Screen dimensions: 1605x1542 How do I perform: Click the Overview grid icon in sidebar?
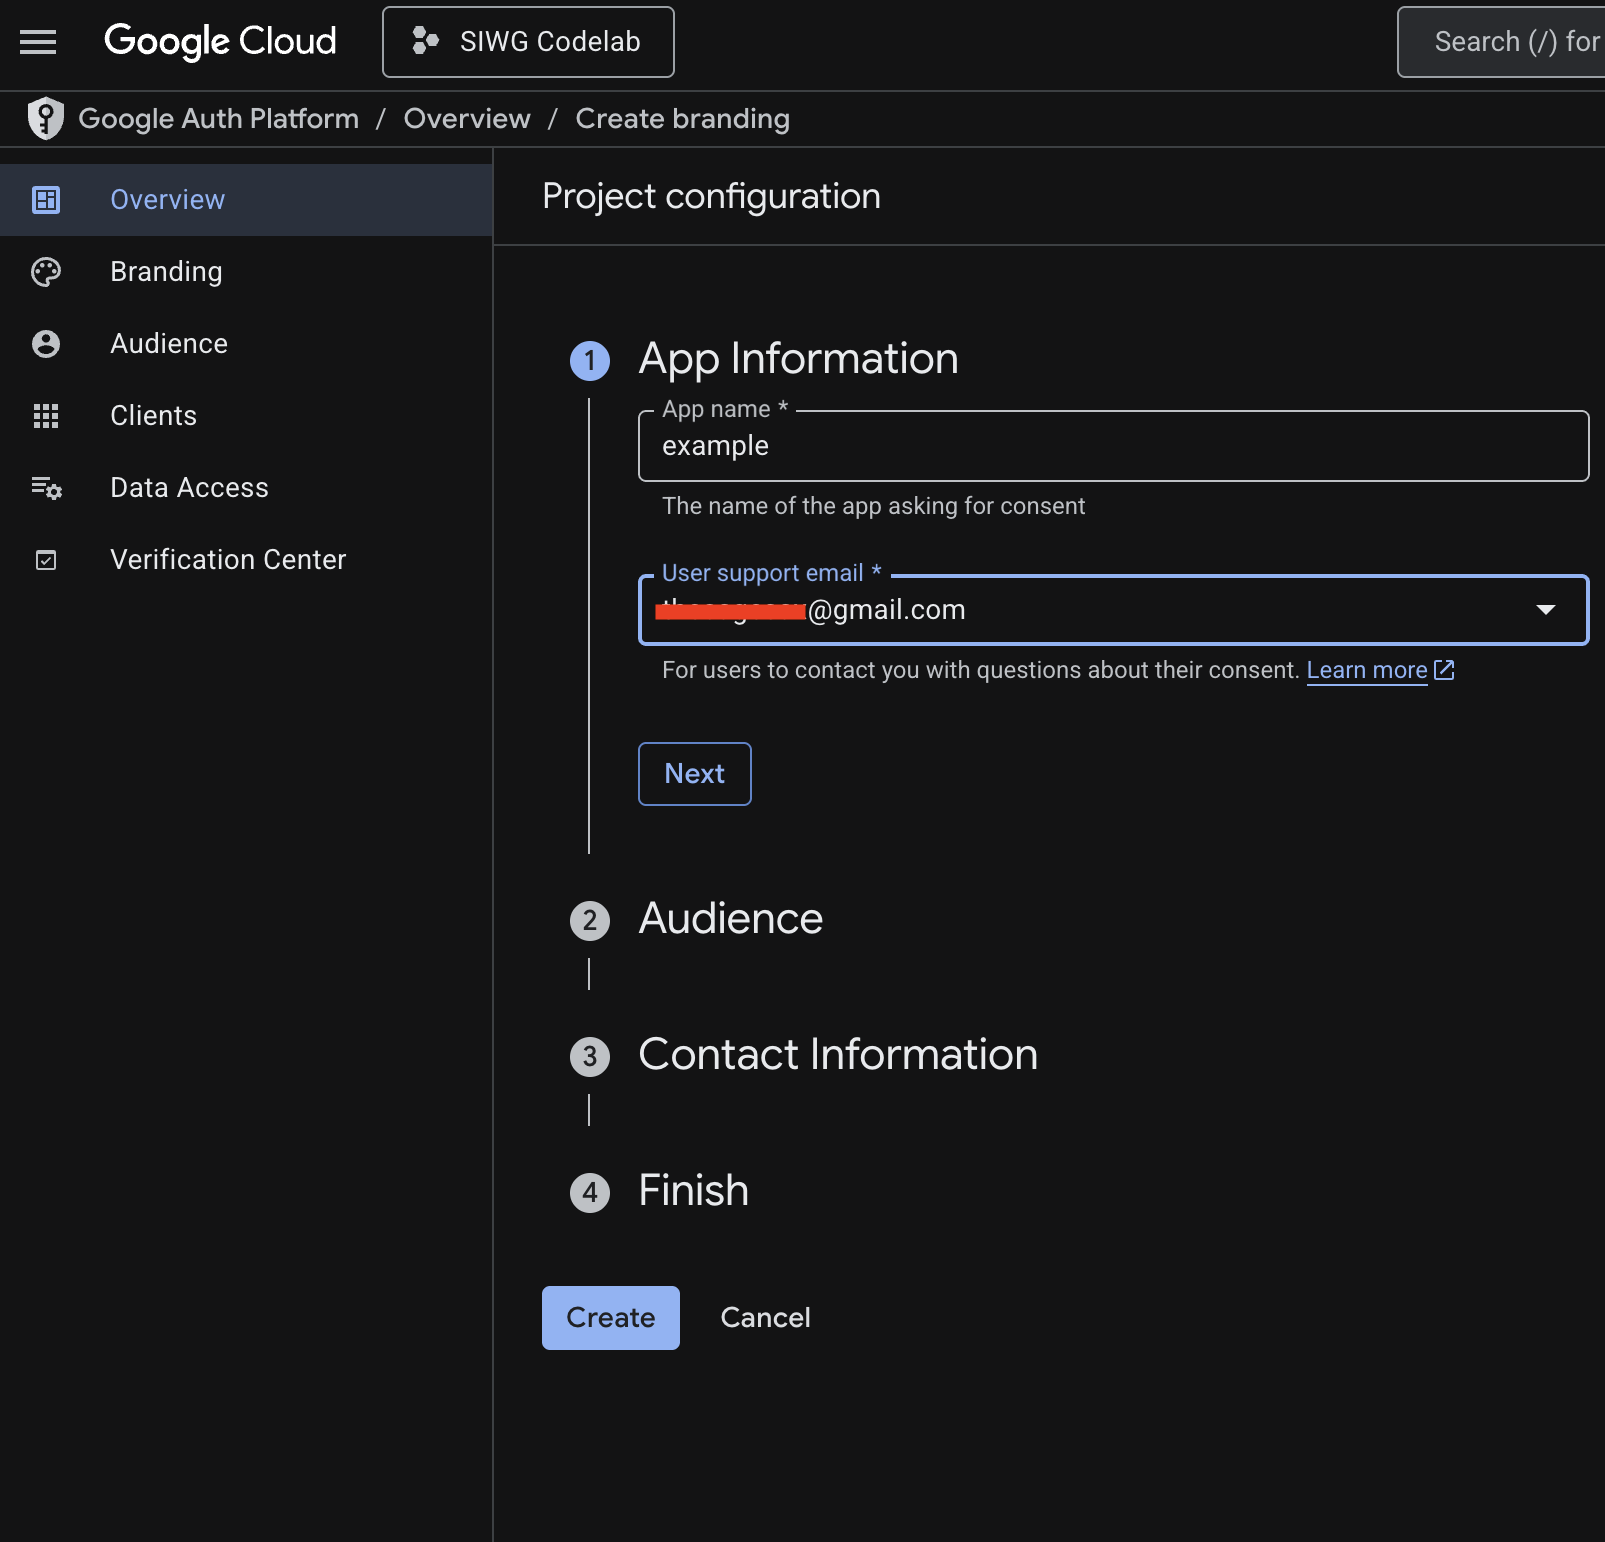tap(46, 199)
